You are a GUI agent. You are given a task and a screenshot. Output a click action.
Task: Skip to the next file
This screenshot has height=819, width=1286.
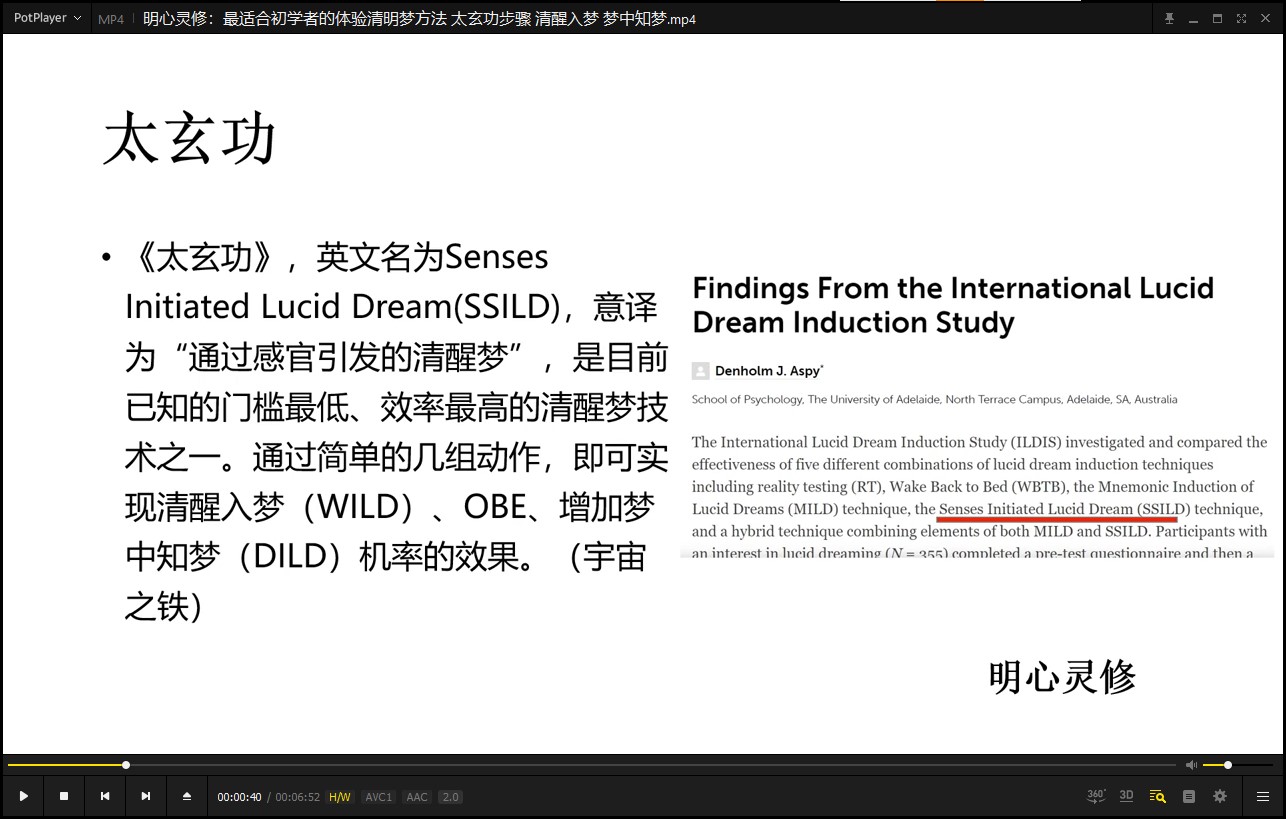tap(146, 796)
